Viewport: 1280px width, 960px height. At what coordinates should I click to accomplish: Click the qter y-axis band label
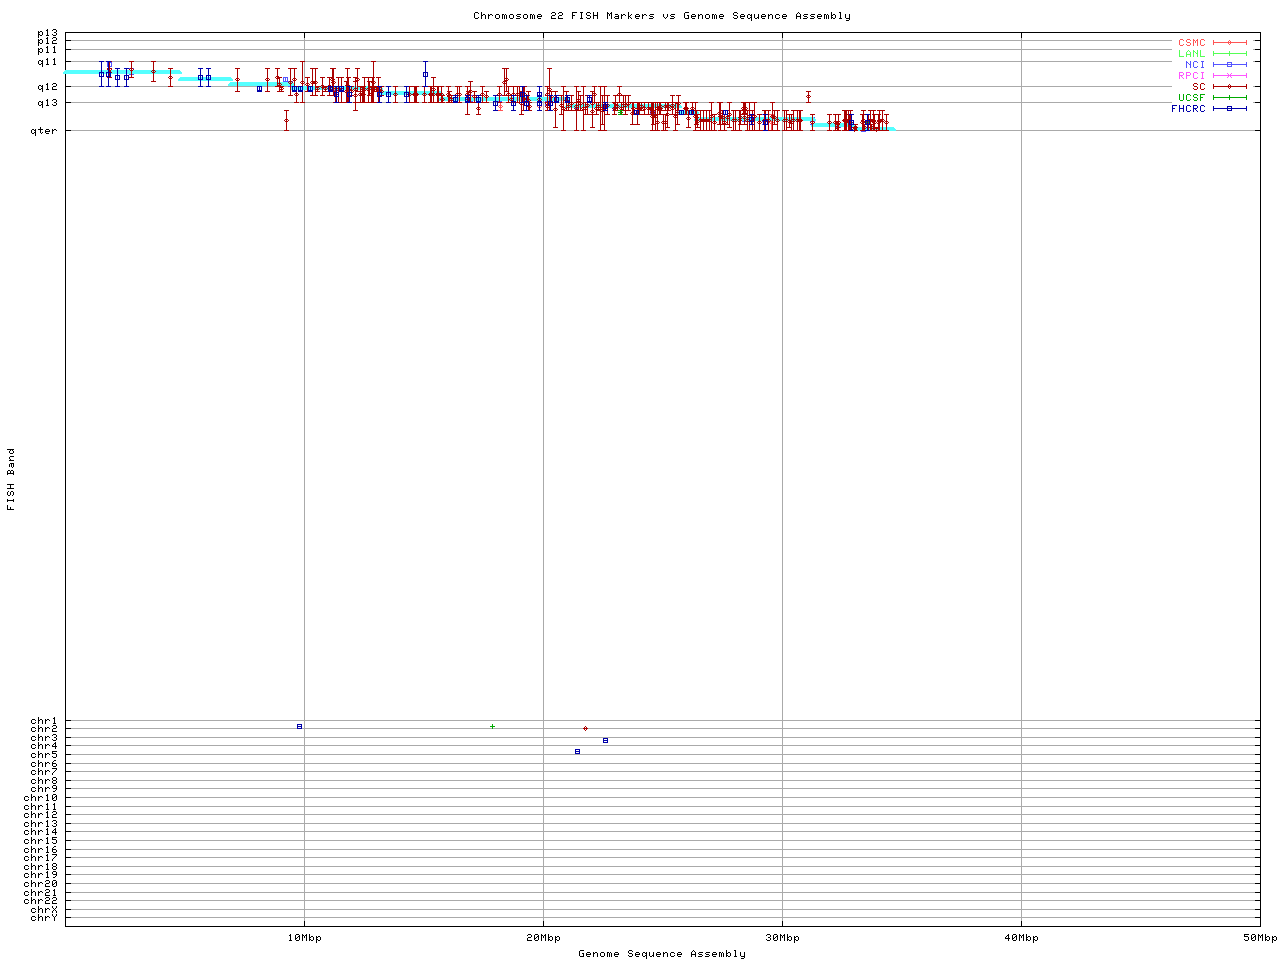tap(45, 130)
